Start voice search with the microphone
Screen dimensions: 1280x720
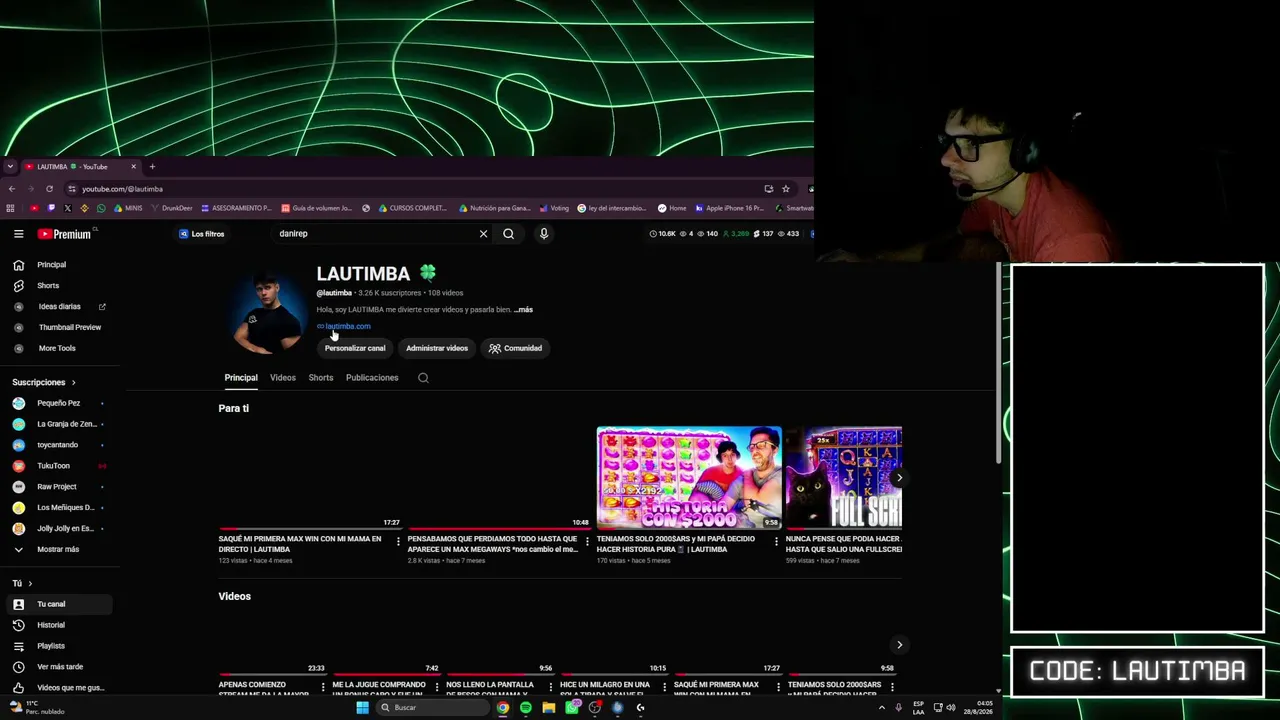tap(544, 234)
